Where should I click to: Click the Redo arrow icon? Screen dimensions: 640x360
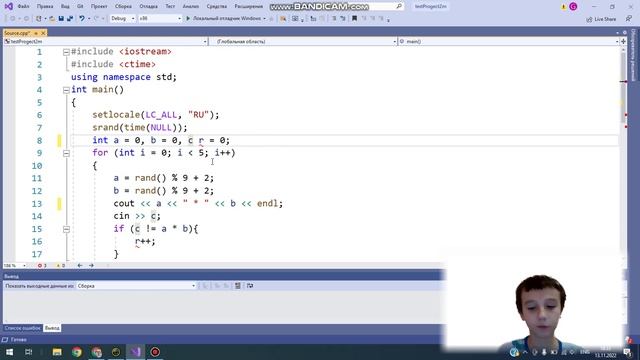[x=96, y=19]
